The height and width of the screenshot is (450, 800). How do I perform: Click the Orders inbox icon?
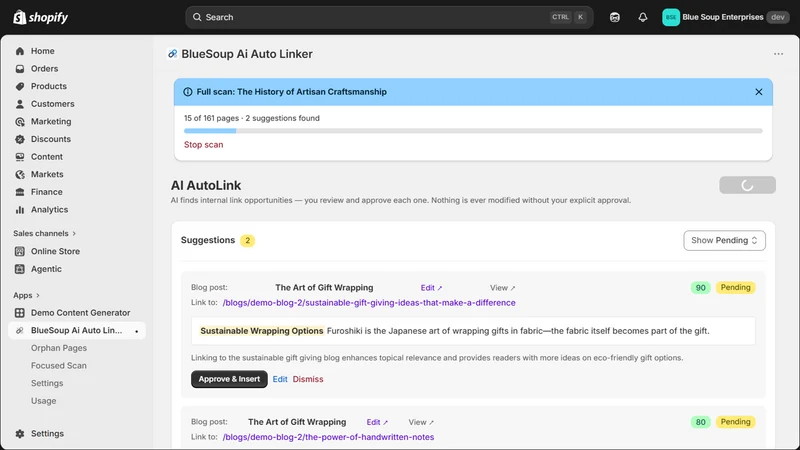(20, 68)
